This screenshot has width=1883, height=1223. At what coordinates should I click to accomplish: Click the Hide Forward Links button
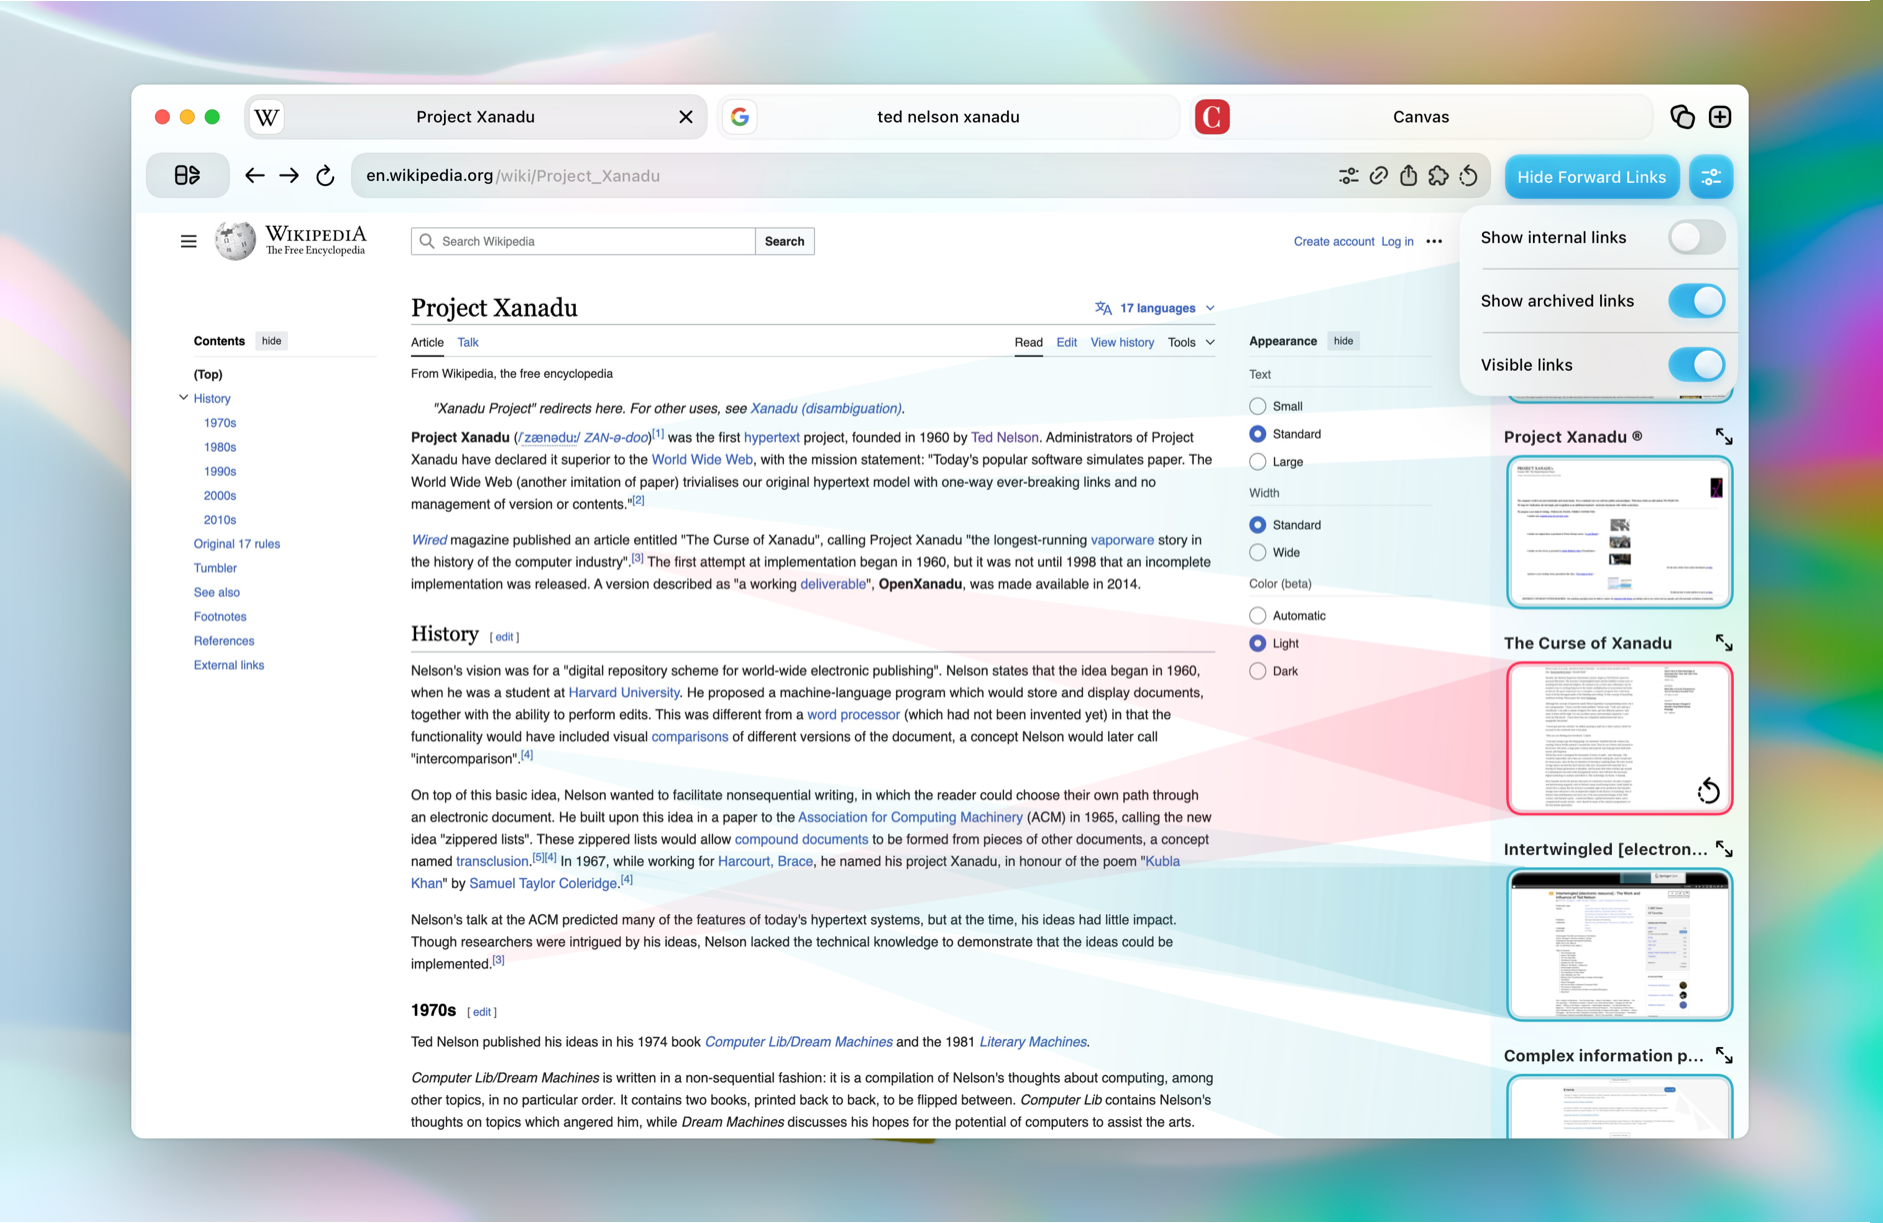pos(1591,177)
